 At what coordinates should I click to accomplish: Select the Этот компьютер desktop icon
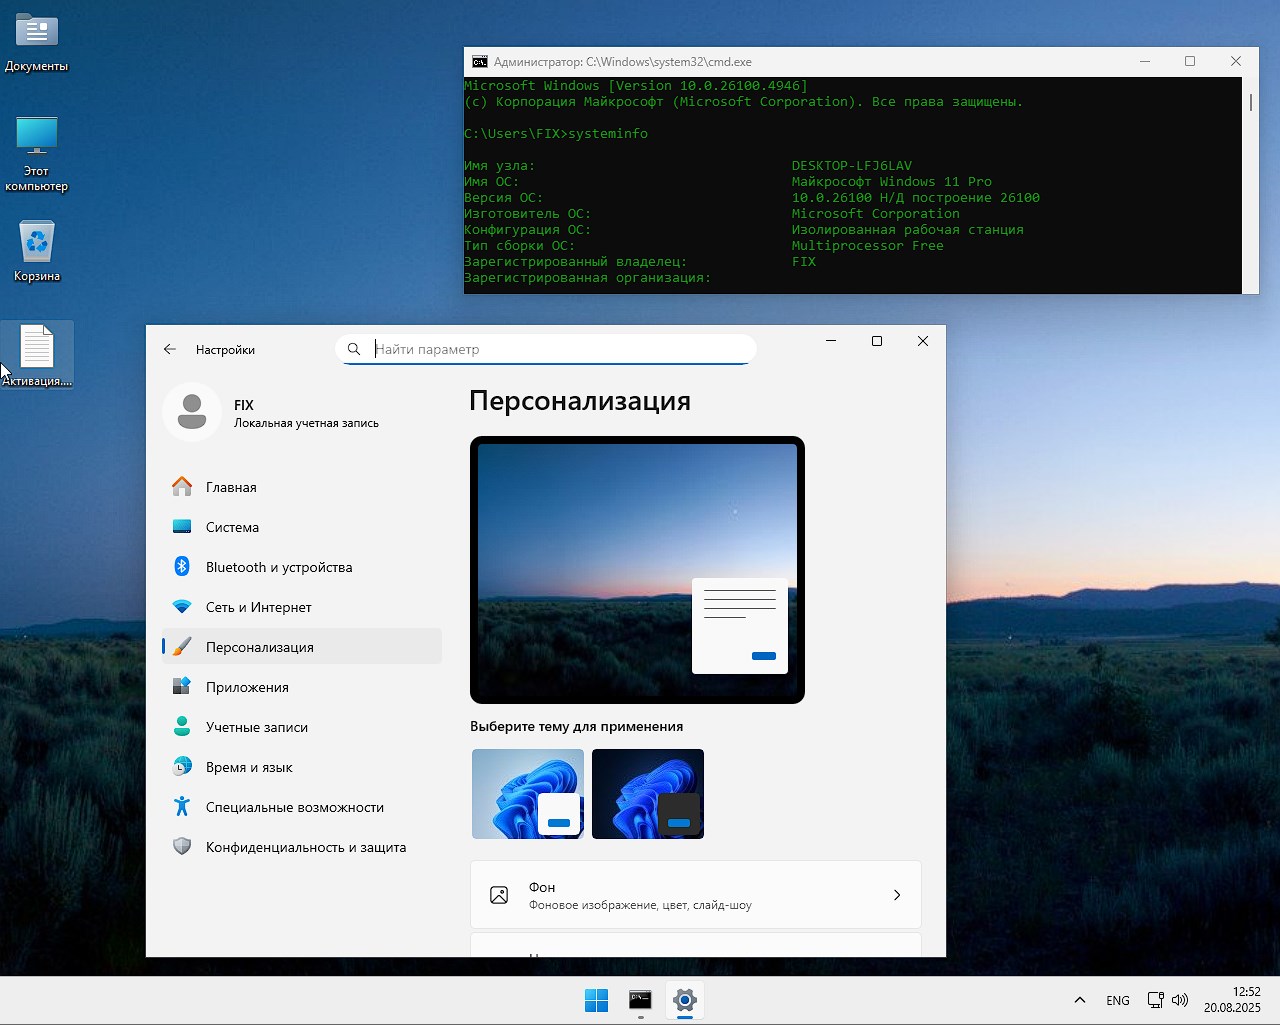(x=37, y=153)
